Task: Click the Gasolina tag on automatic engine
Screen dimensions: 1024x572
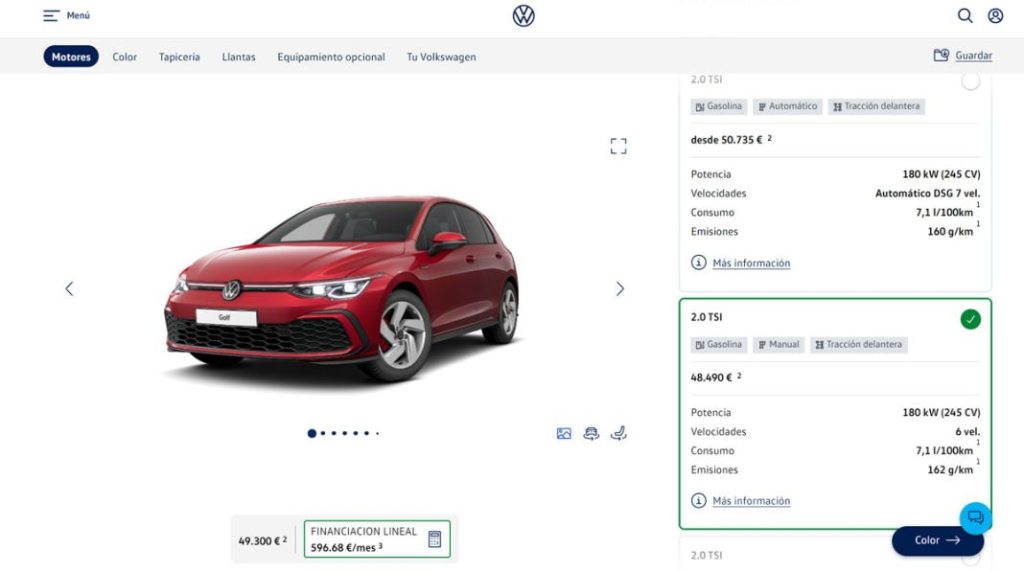Action: 718,106
